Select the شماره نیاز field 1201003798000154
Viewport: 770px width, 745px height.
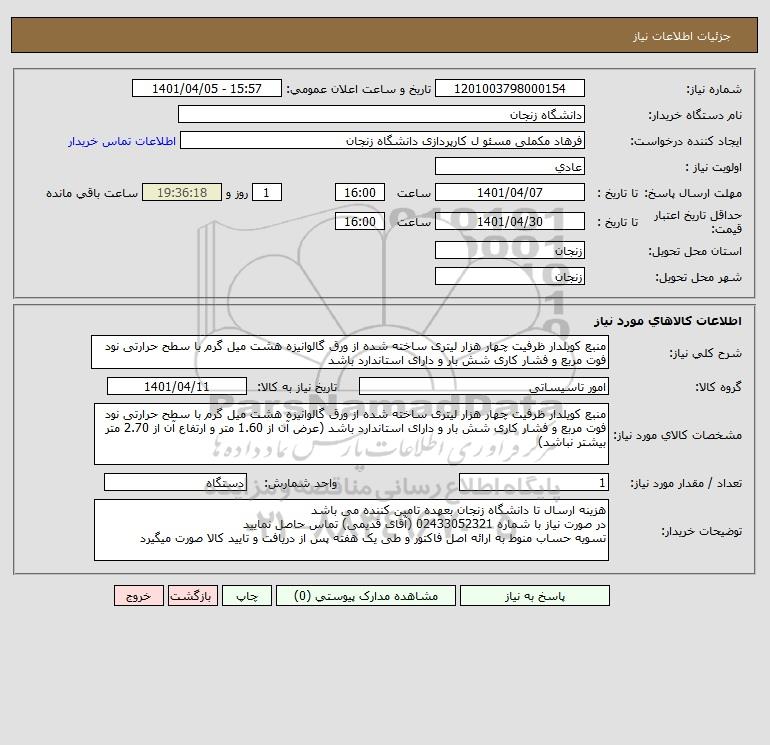510,88
